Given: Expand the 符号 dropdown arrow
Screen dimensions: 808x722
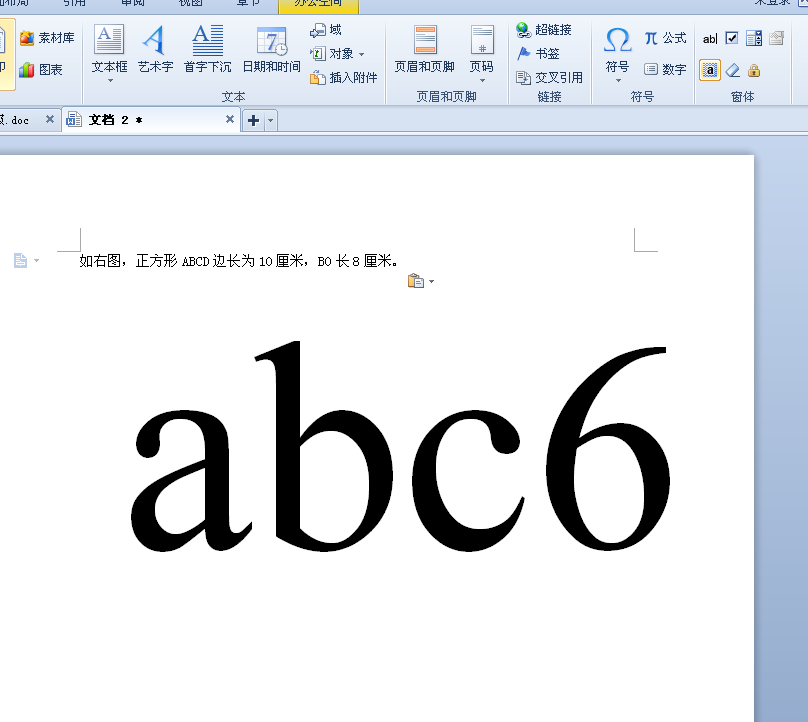Looking at the screenshot, I should pos(618,80).
